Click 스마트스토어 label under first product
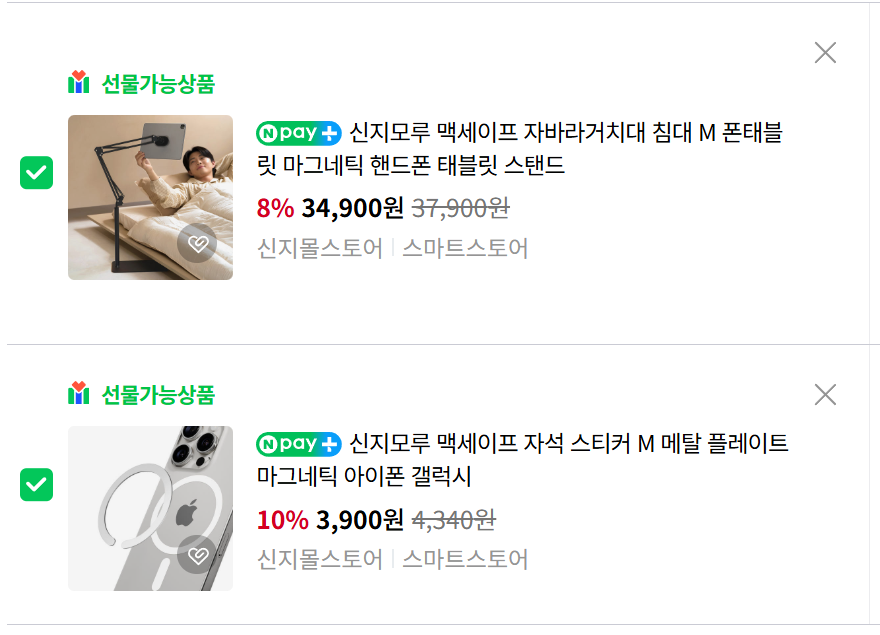This screenshot has width=880, height=635. coord(465,248)
